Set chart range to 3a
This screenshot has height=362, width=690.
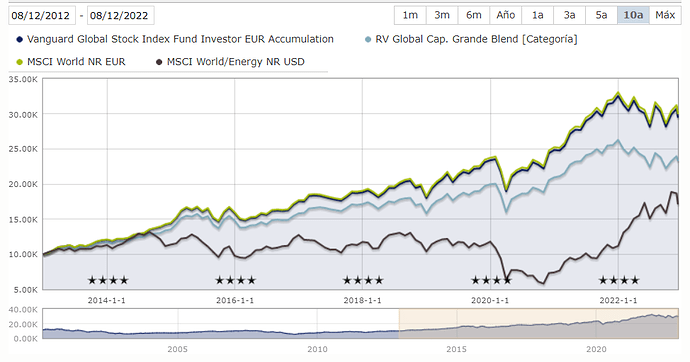tap(569, 15)
